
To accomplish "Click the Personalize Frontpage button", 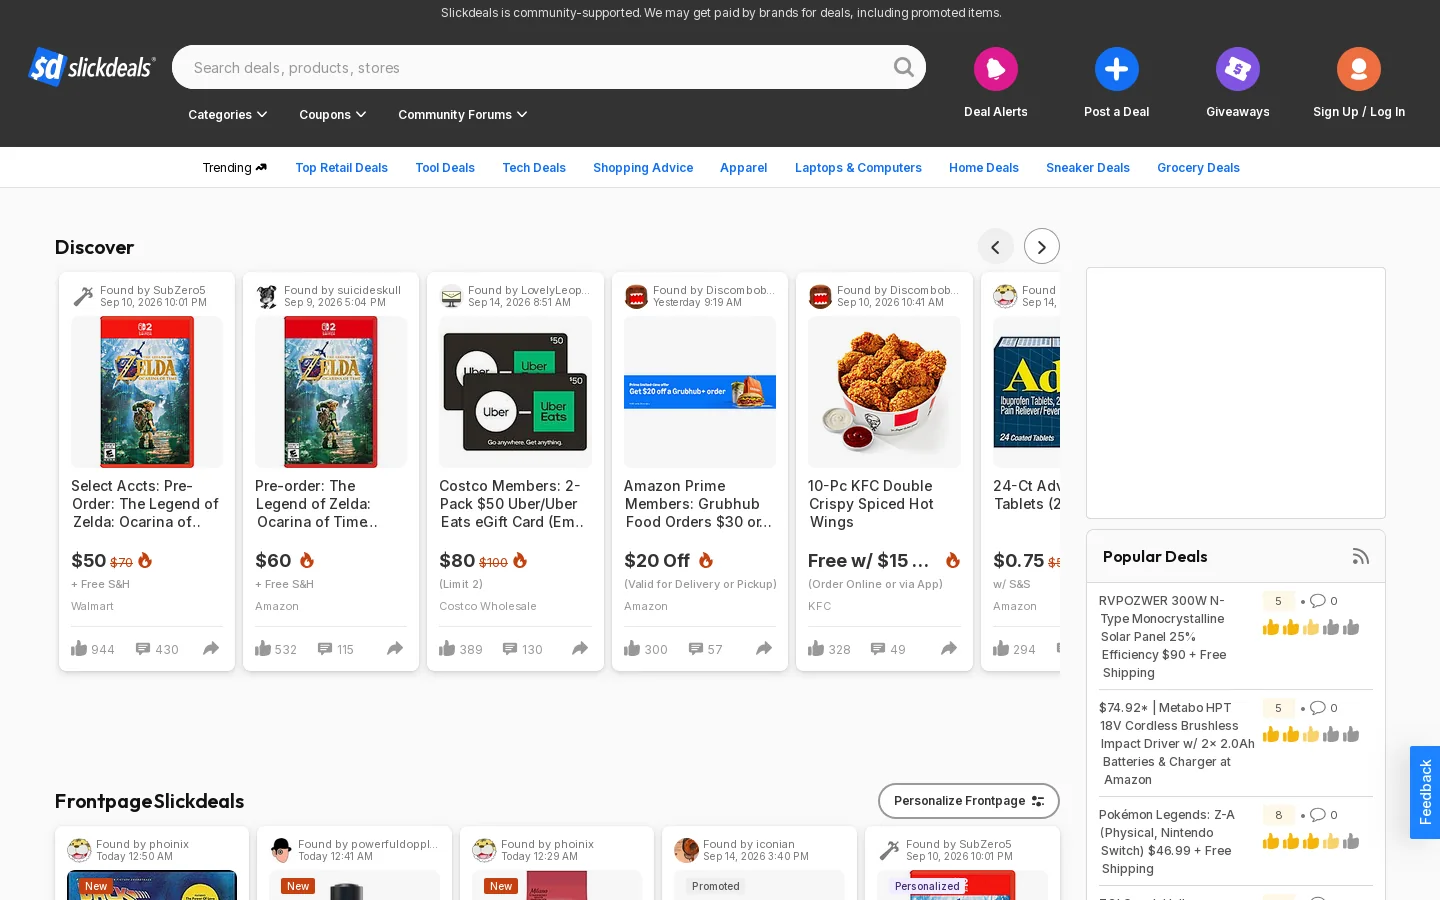I will coord(968,801).
